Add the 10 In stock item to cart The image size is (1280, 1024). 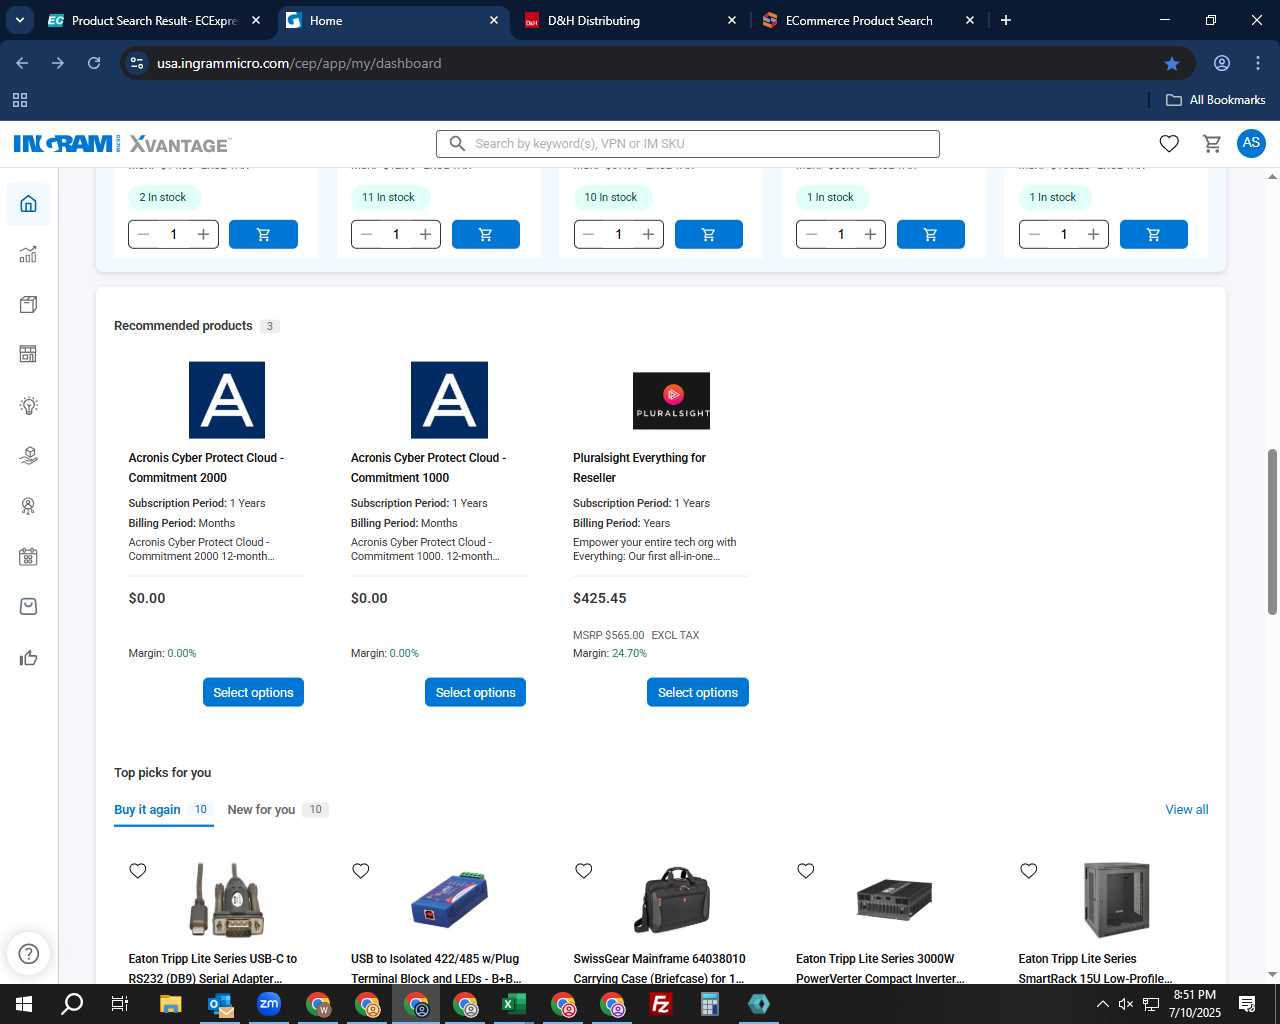click(709, 234)
